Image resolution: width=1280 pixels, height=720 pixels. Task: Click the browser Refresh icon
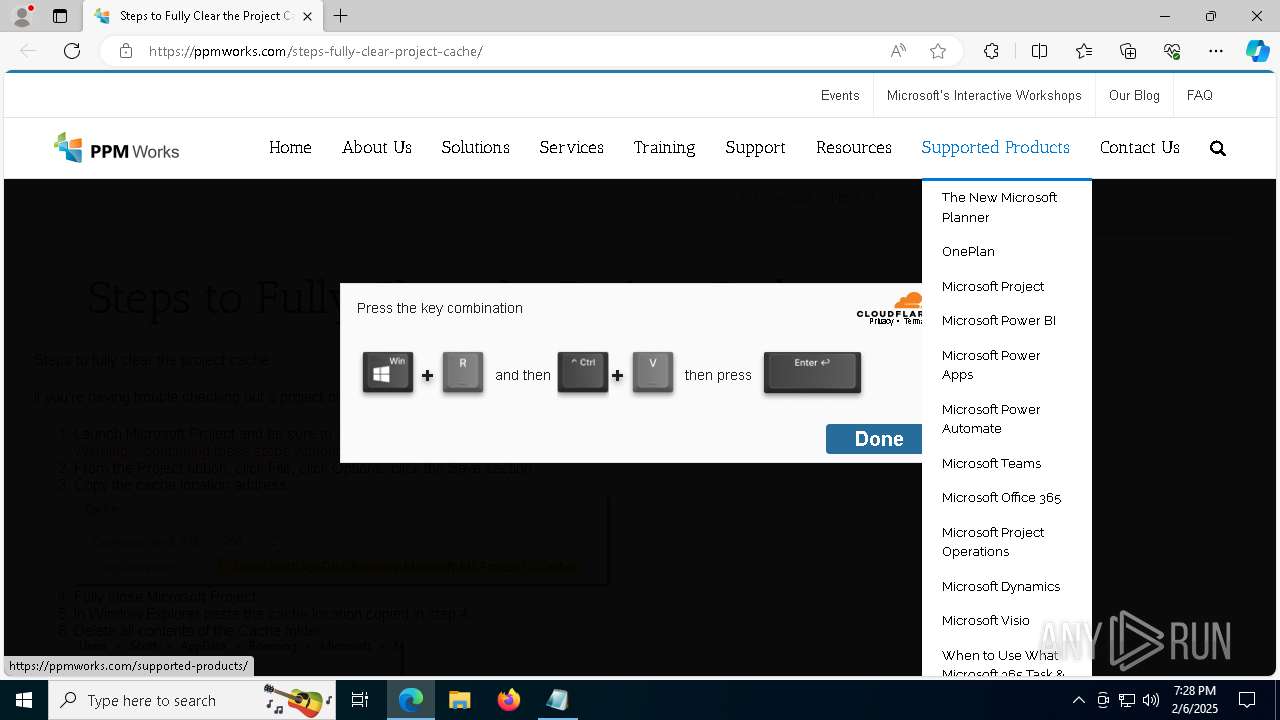(x=72, y=51)
